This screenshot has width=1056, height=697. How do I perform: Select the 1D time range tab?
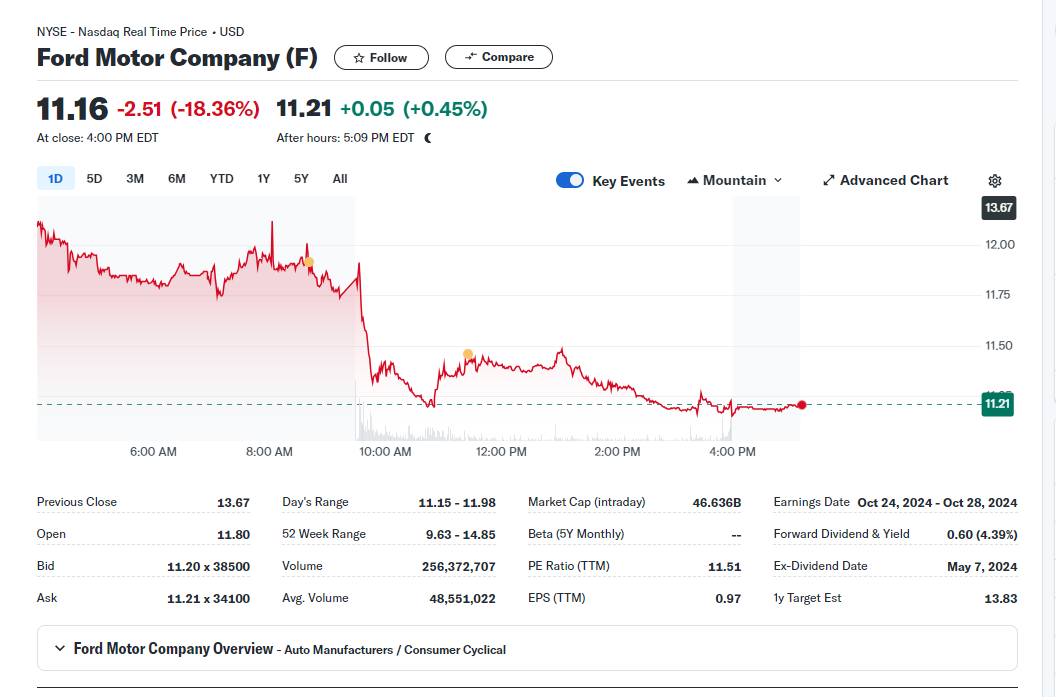55,179
